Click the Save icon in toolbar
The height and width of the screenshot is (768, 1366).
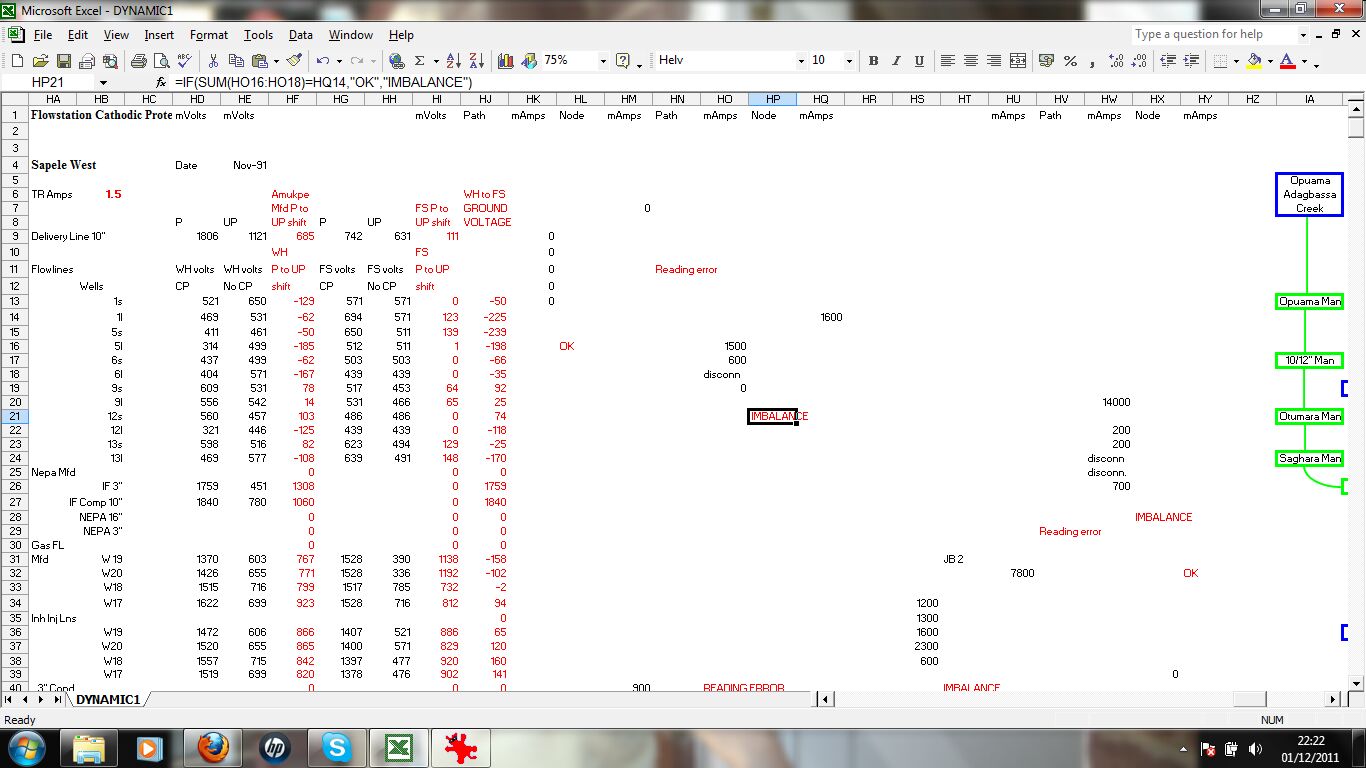[x=63, y=61]
